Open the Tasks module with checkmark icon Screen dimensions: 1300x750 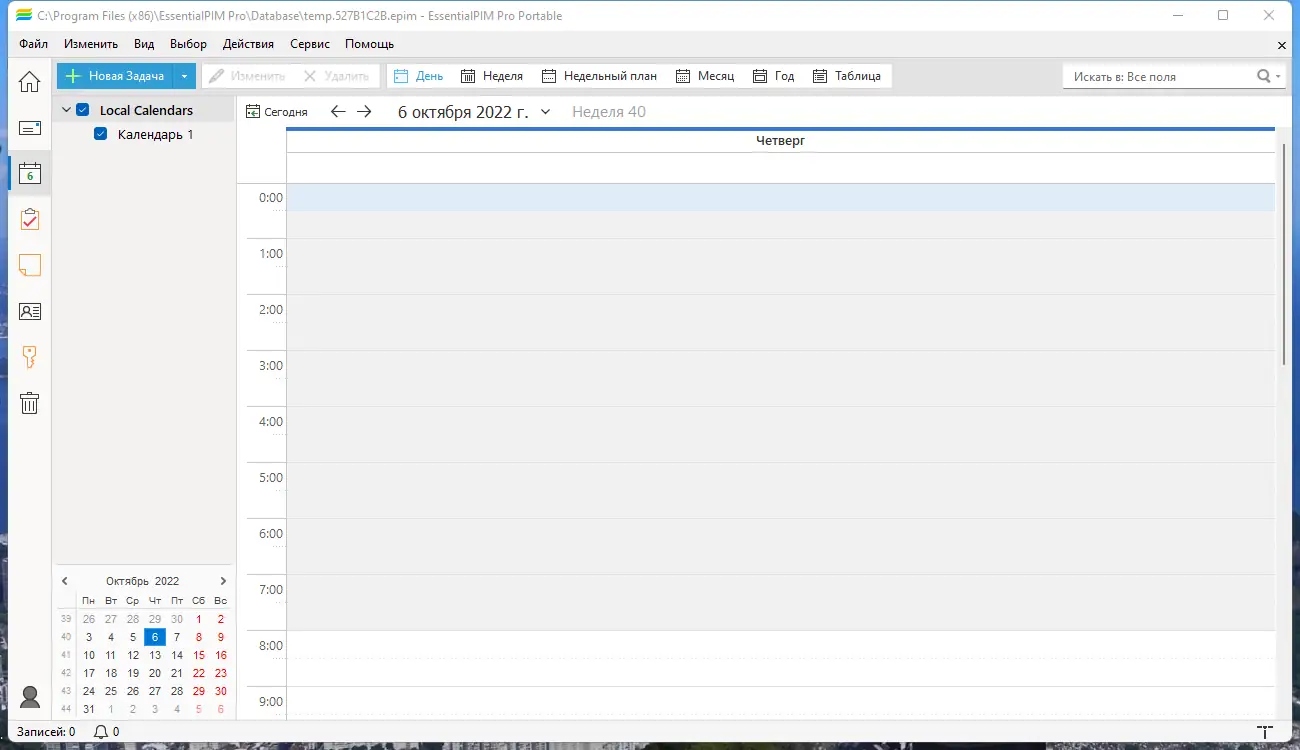(x=30, y=219)
